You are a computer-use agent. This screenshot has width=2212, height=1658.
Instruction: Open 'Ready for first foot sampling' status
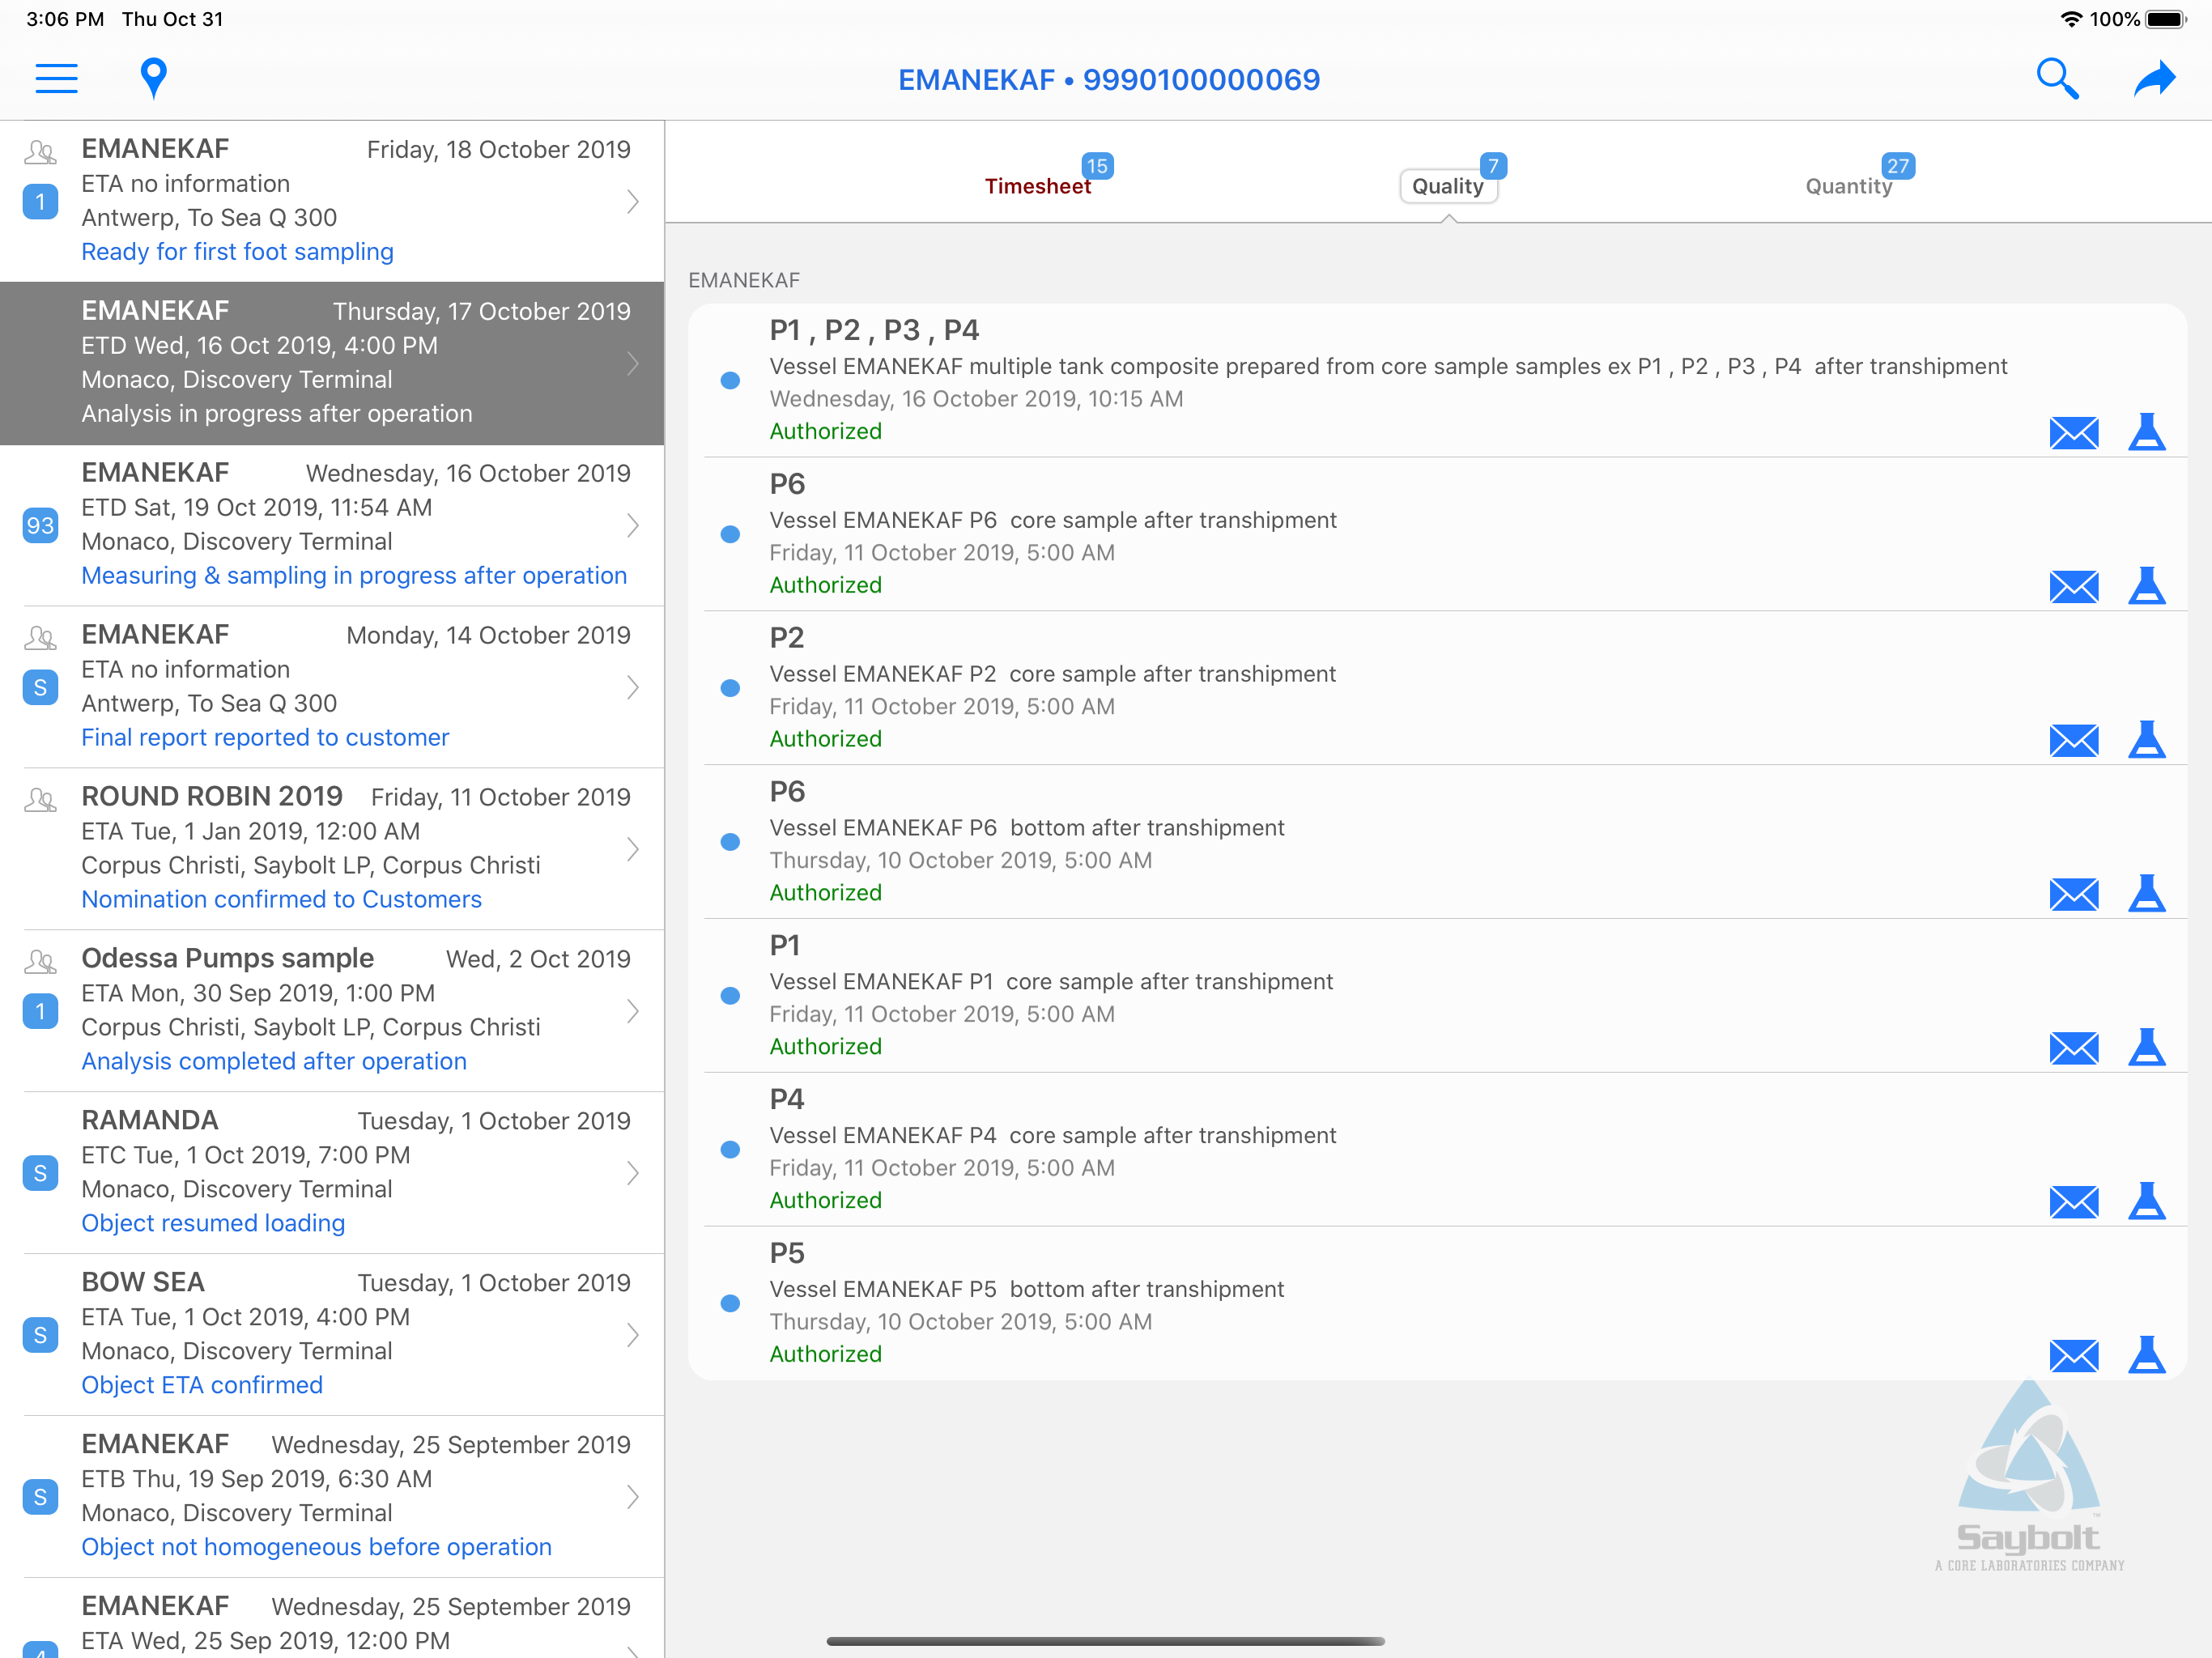tap(237, 252)
